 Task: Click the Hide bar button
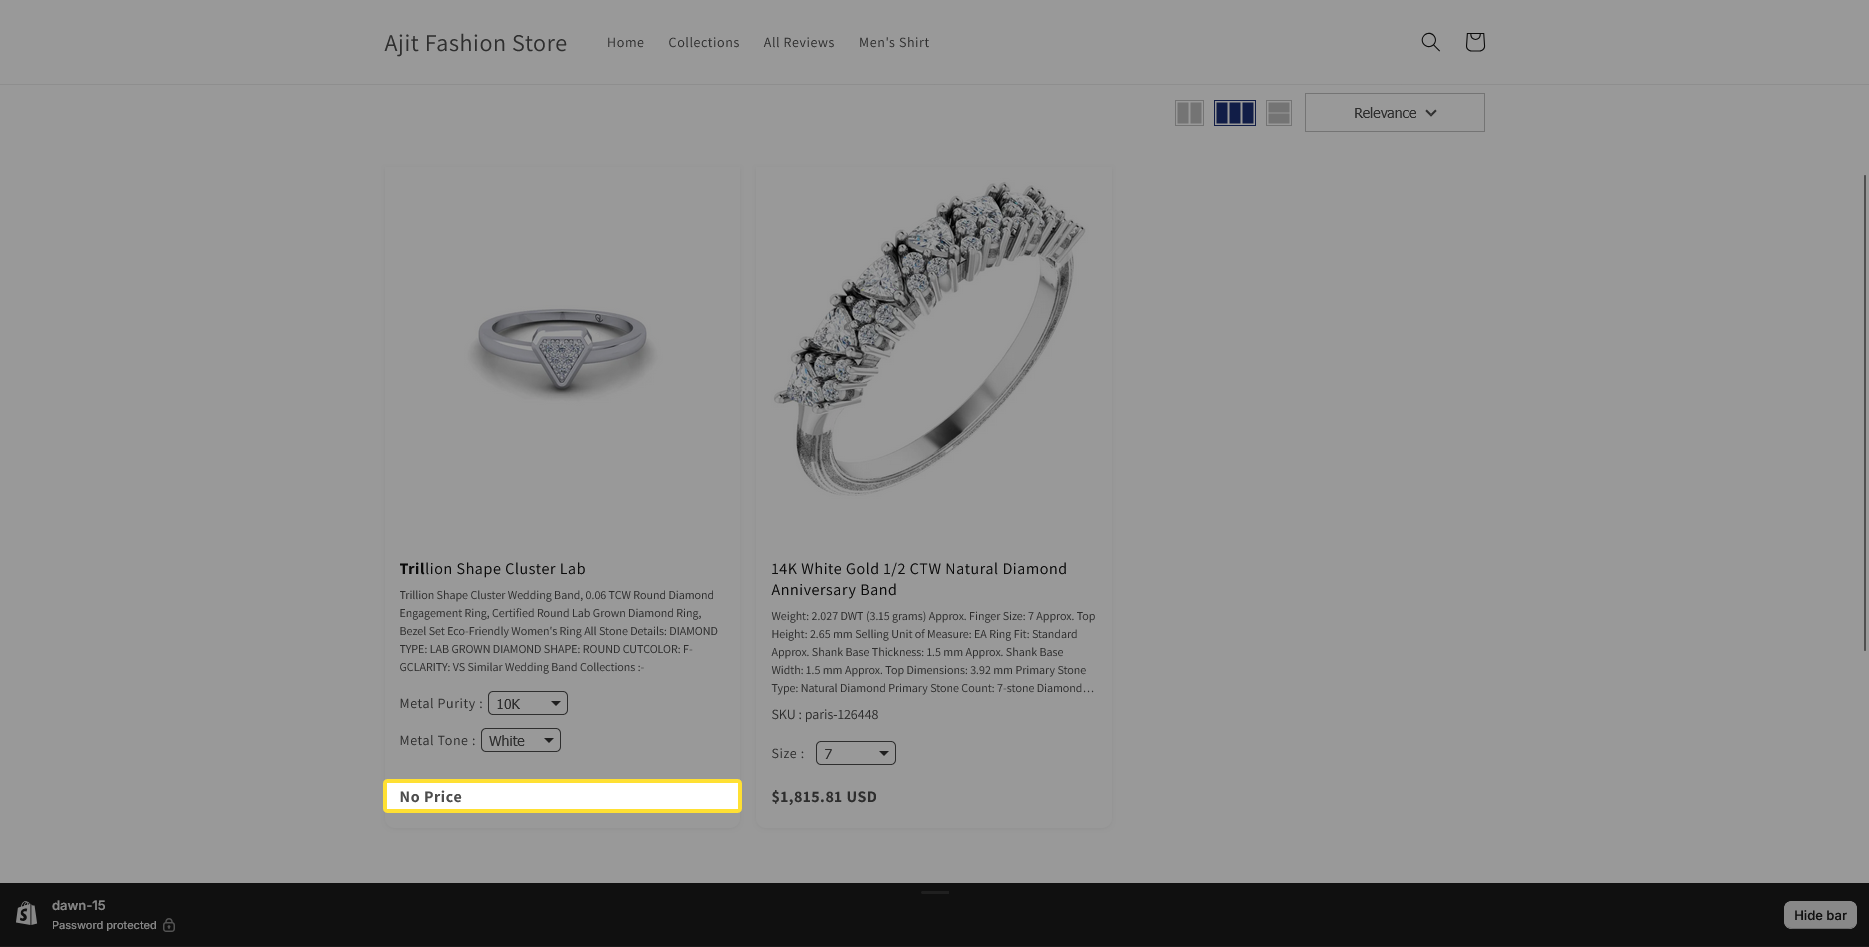click(1819, 915)
